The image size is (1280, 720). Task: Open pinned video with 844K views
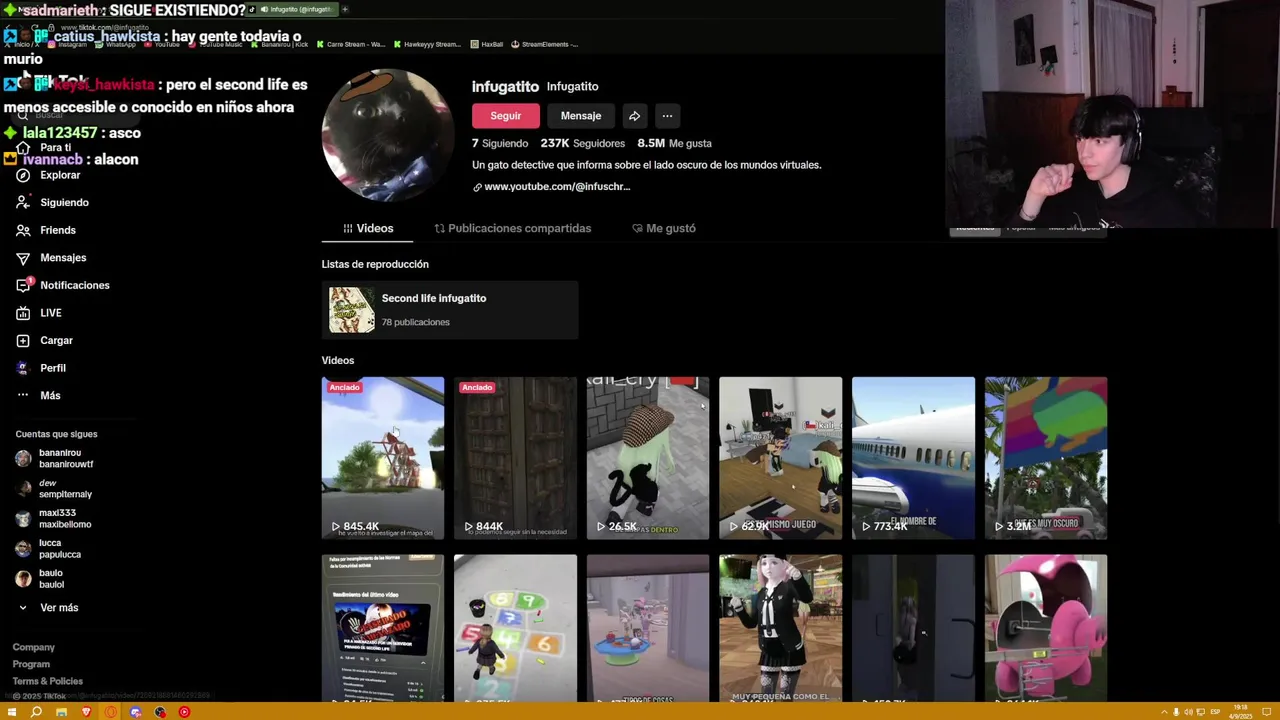[515, 458]
